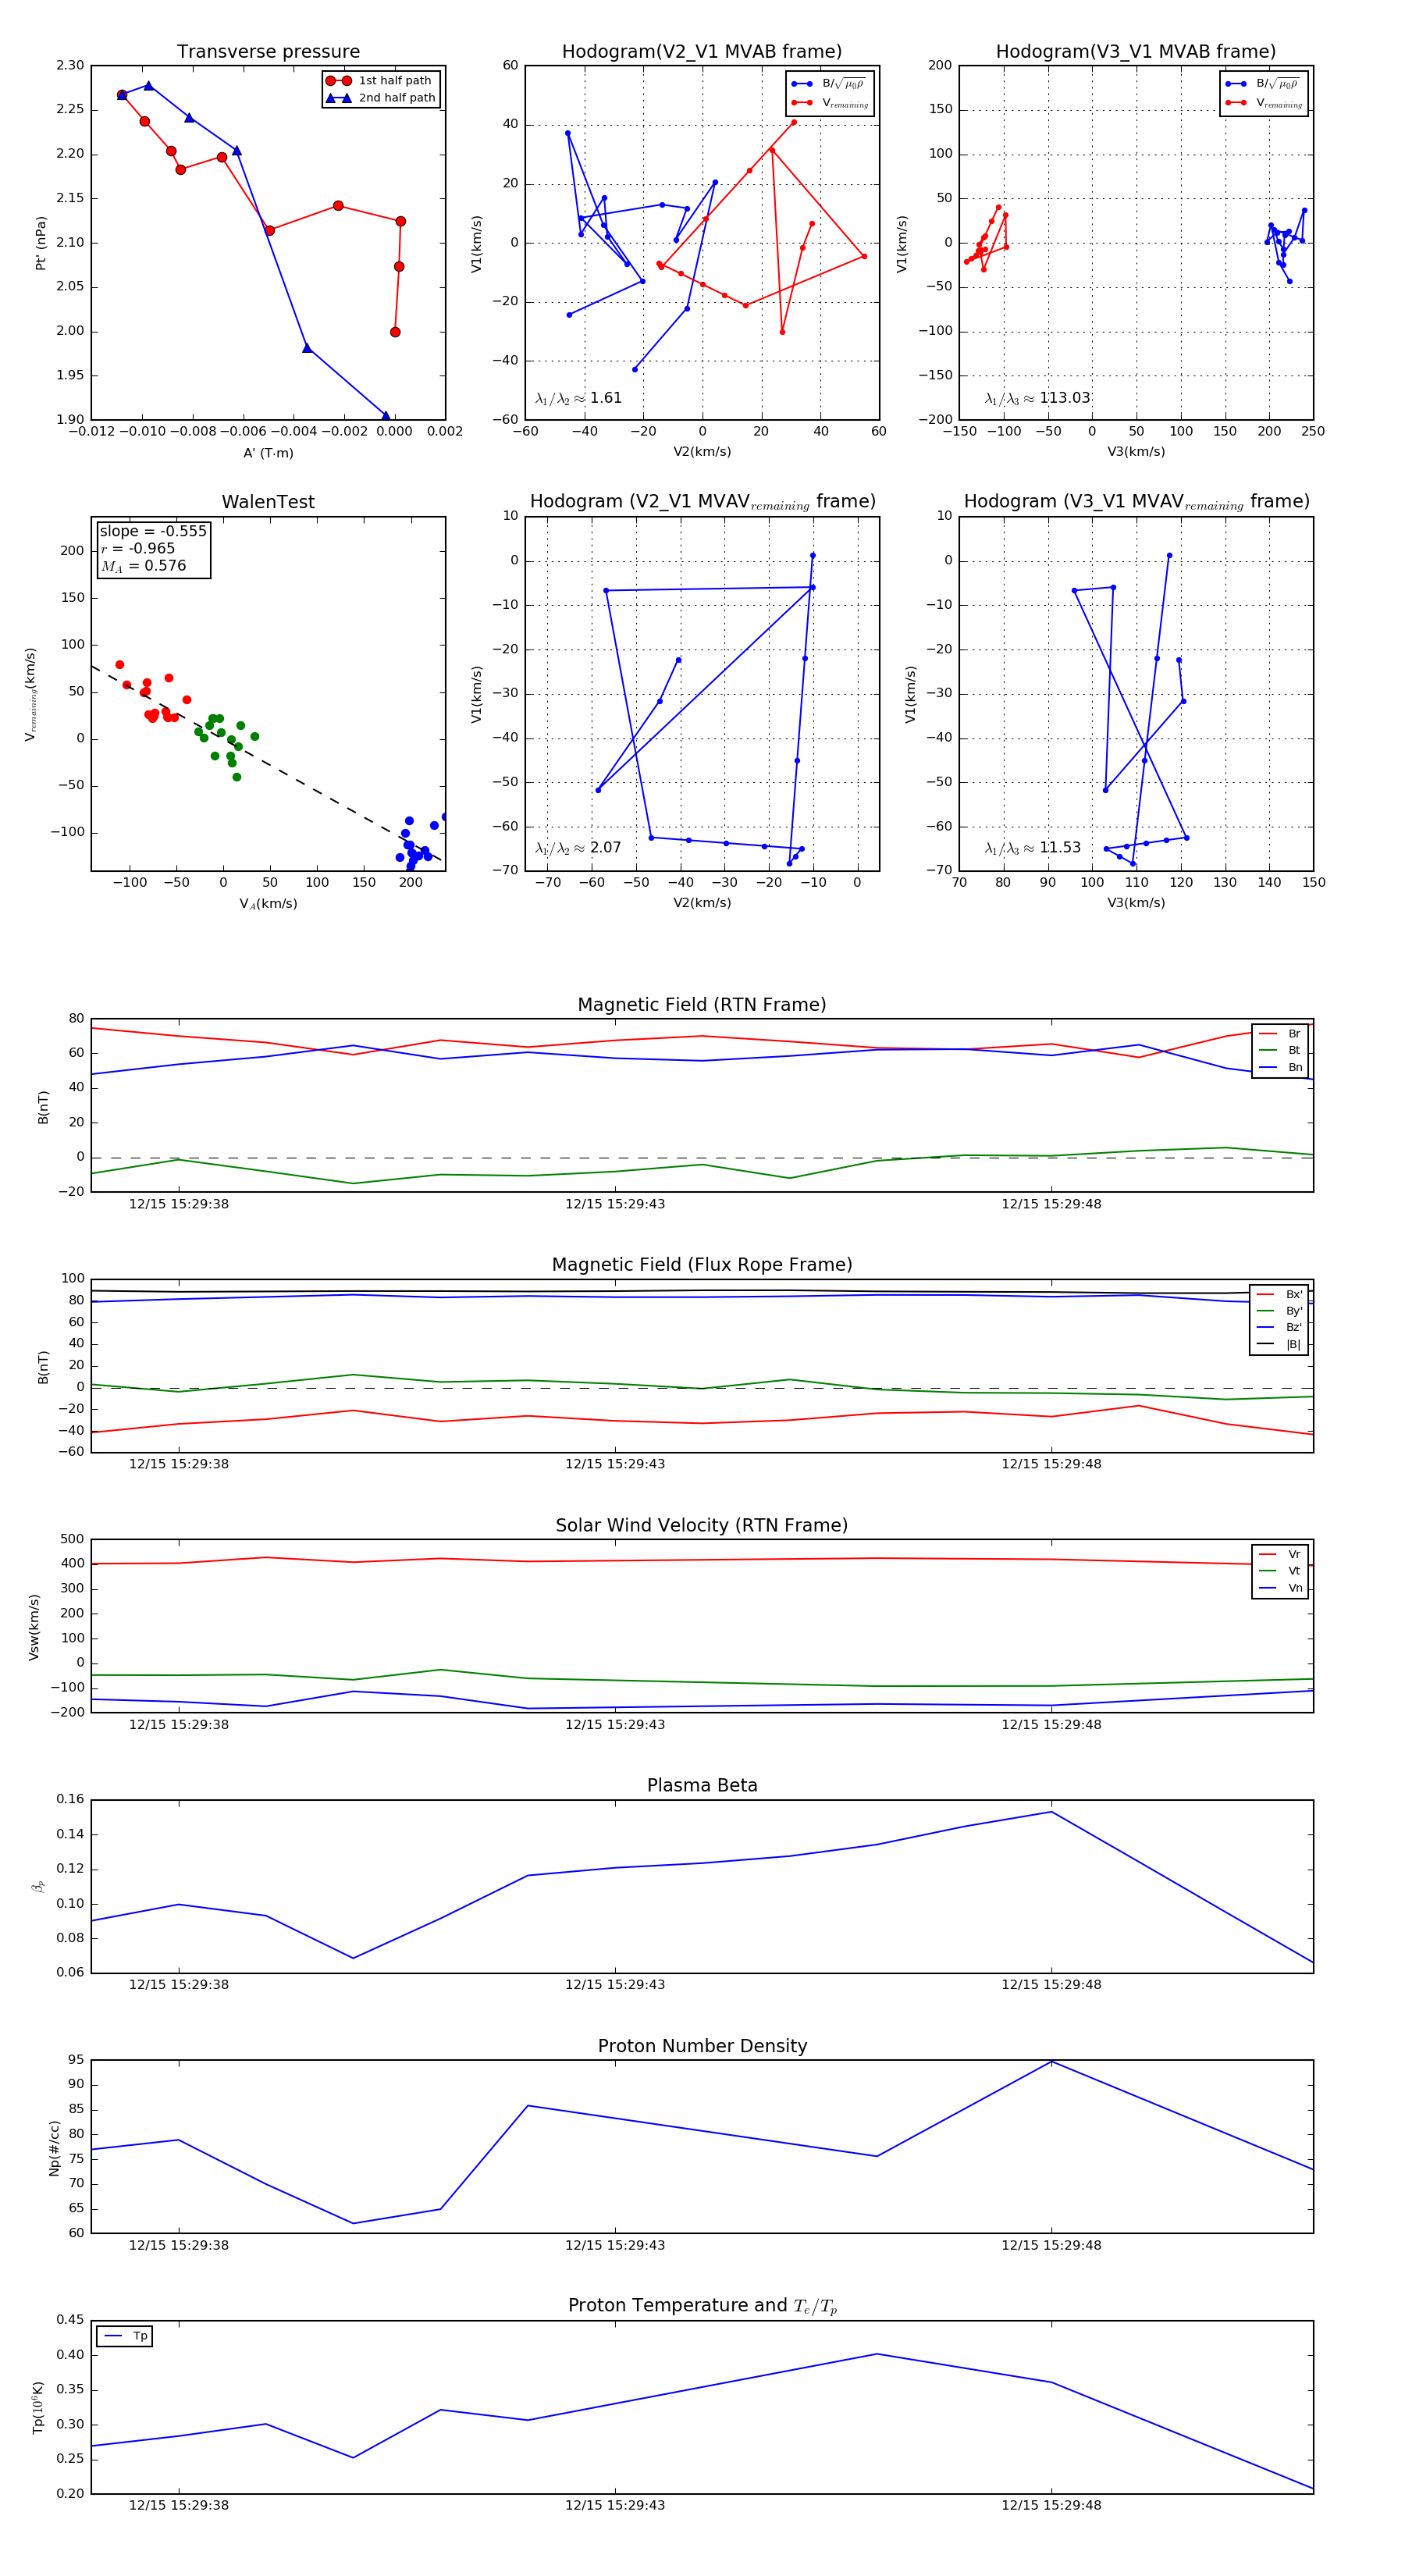Click the eigenvalue ratio 113.03 label

(1037, 398)
